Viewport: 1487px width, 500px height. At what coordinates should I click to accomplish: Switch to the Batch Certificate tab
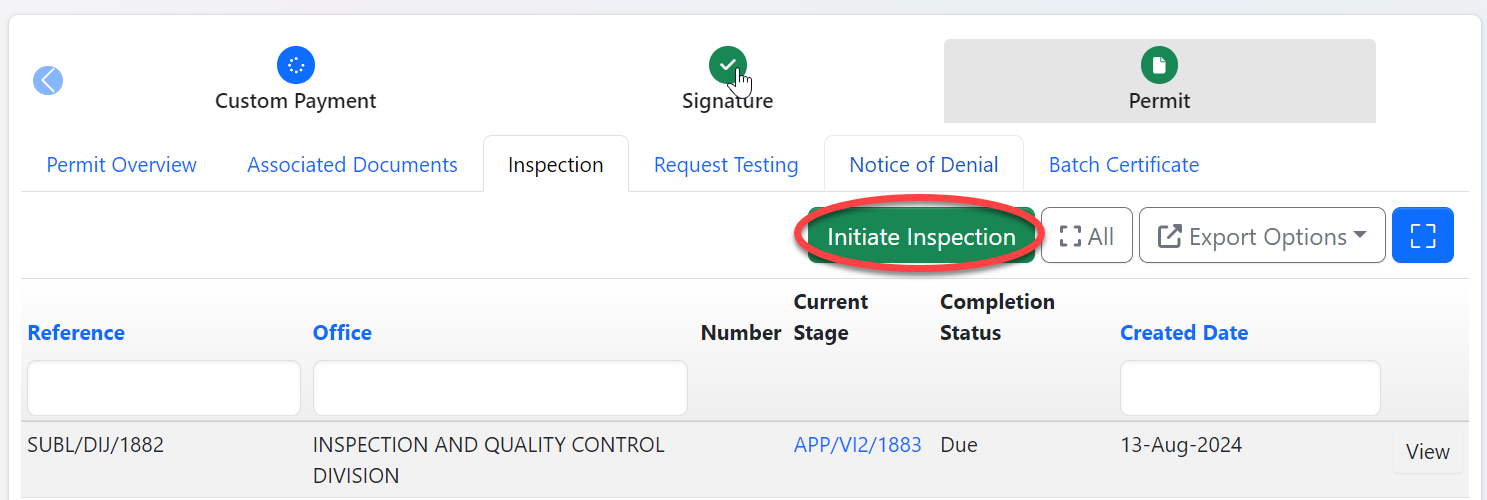click(x=1123, y=165)
